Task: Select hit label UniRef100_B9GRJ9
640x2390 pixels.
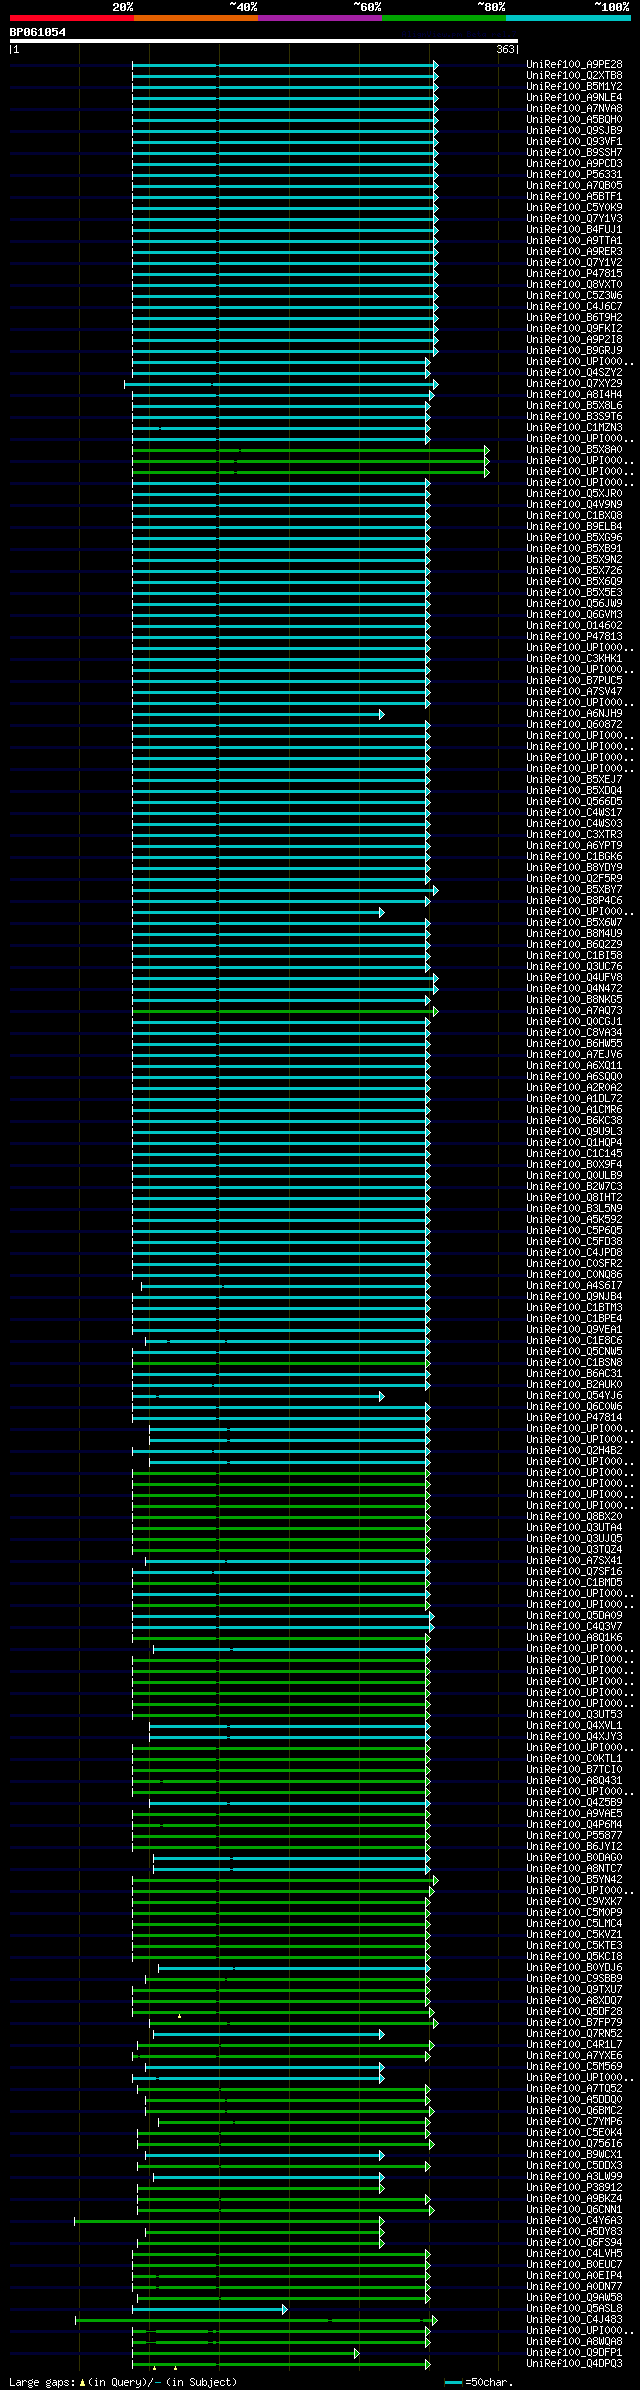Action: pyautogui.click(x=574, y=350)
